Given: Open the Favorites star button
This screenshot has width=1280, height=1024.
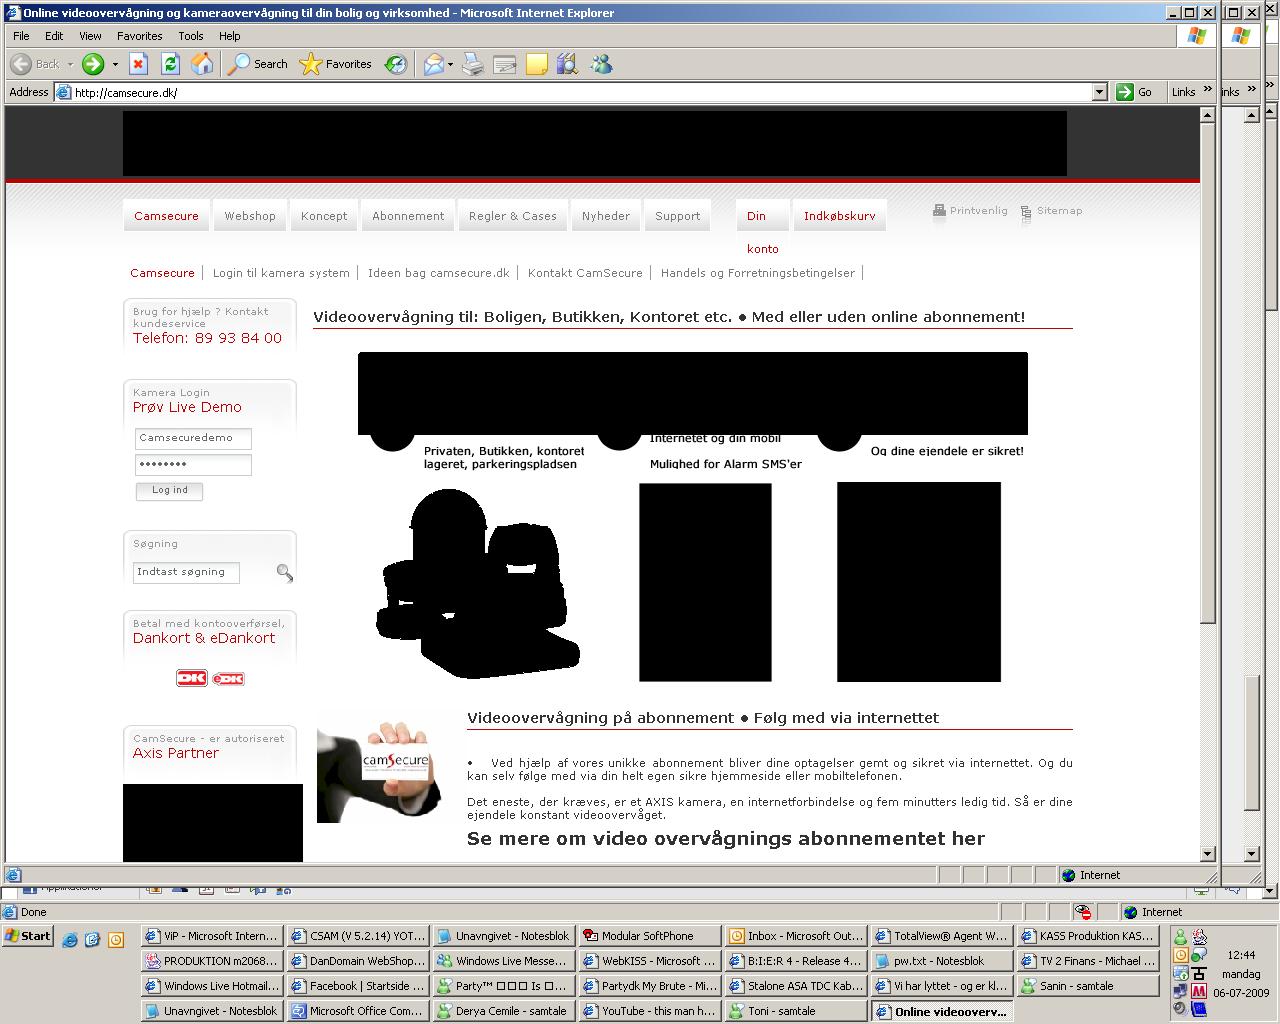Looking at the screenshot, I should (x=336, y=64).
